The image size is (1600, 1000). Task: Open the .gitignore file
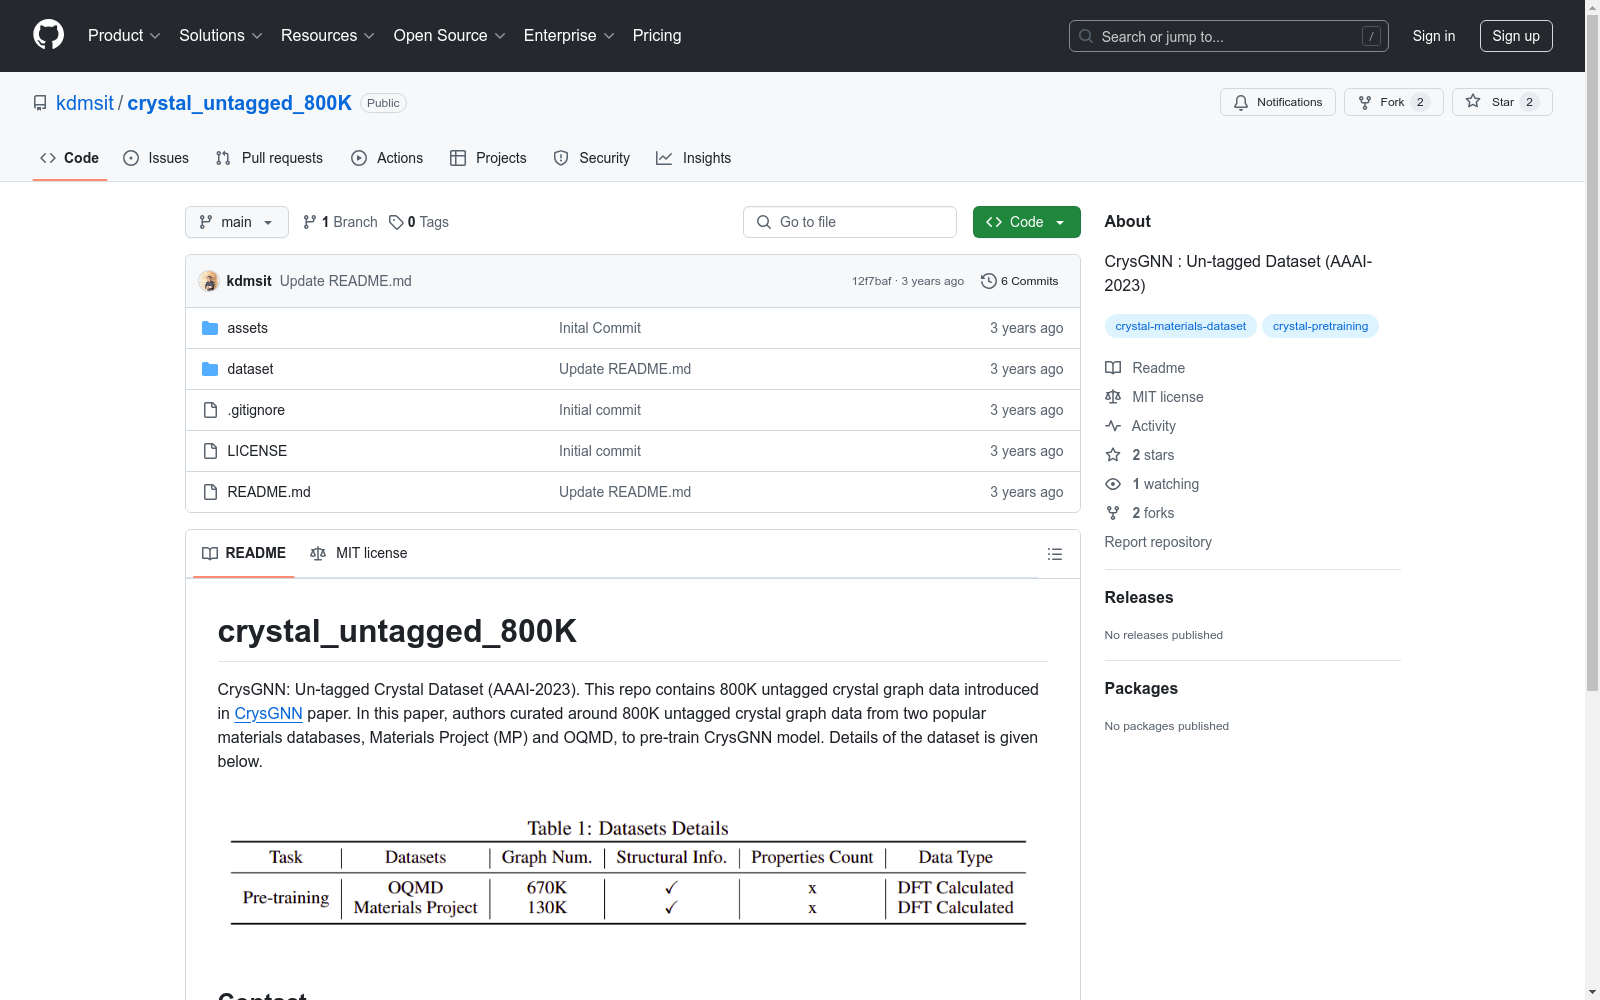[x=256, y=410]
